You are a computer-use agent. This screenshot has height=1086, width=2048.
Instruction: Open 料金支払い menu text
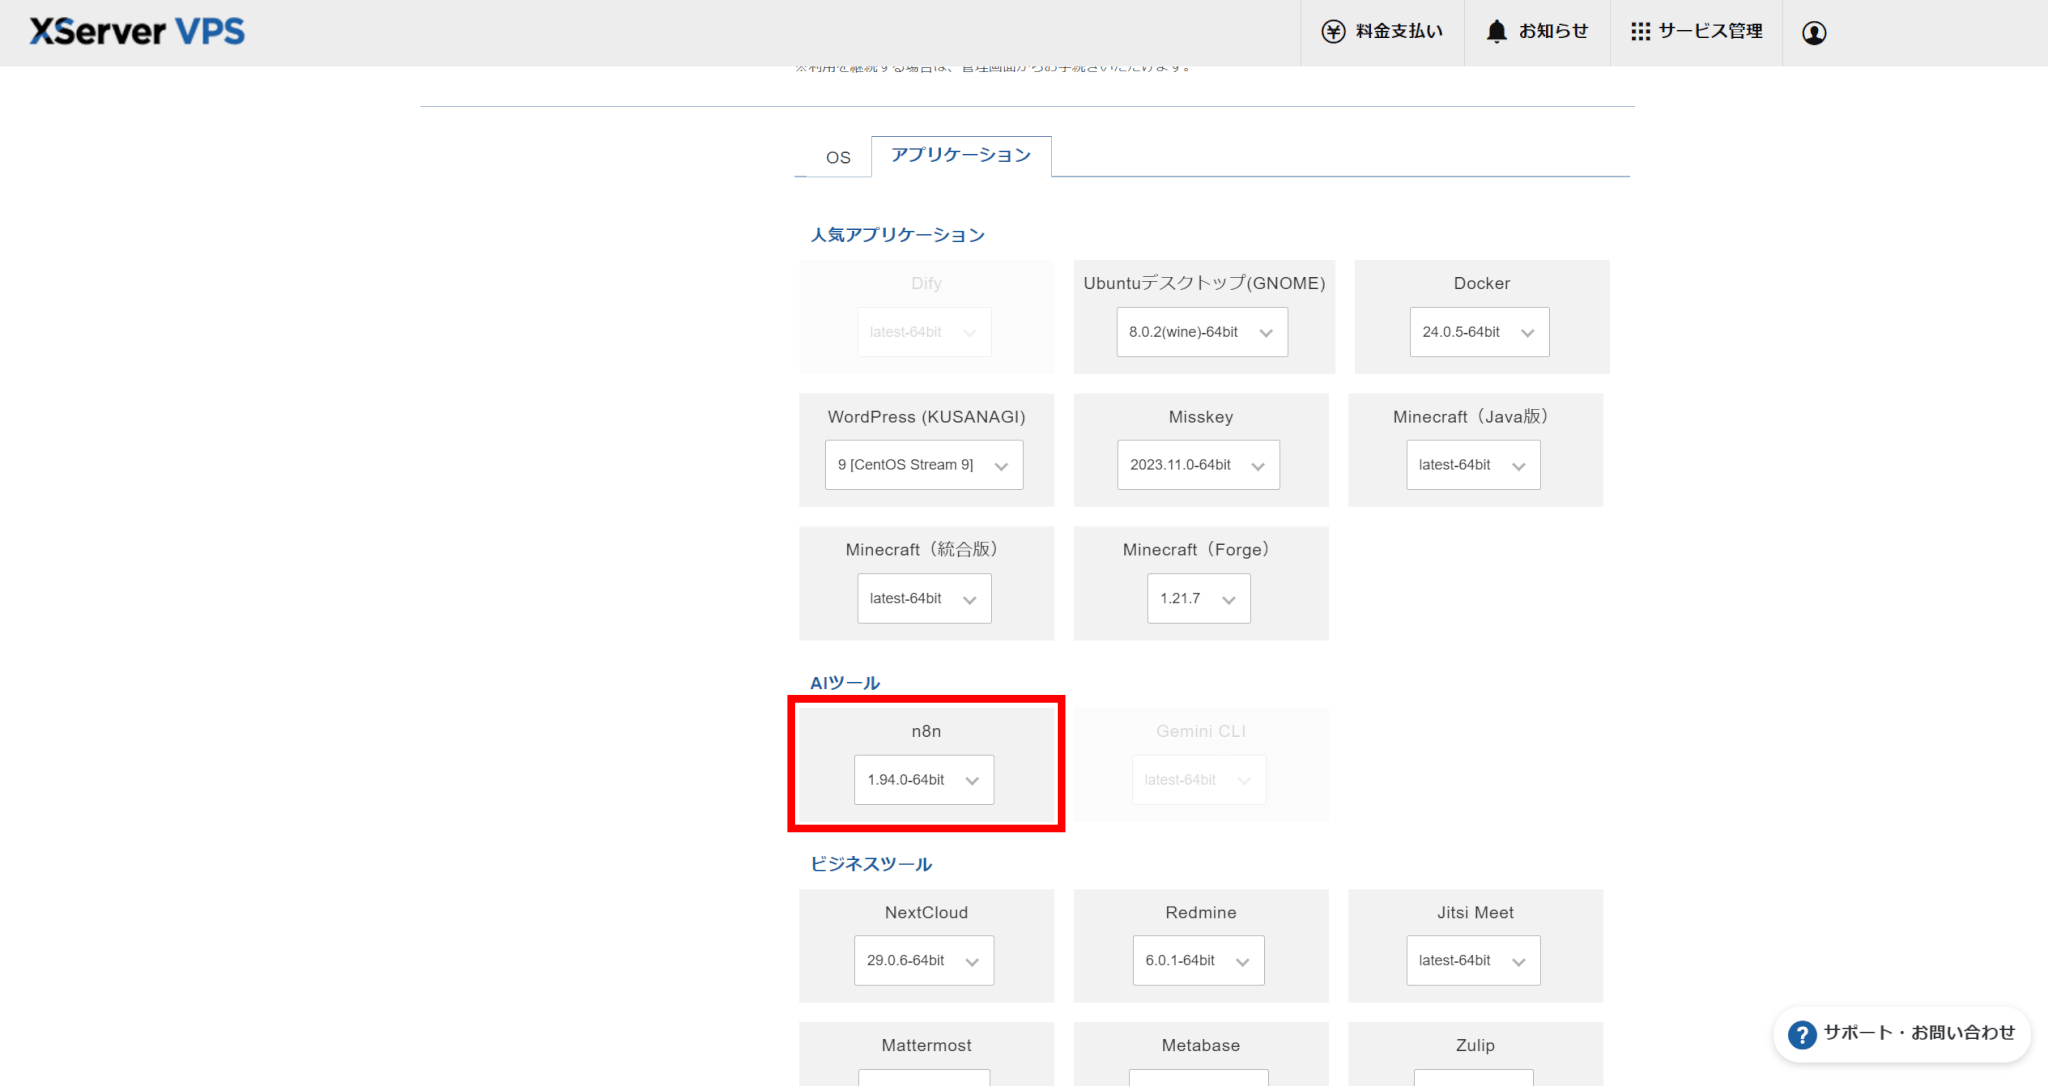coord(1399,32)
